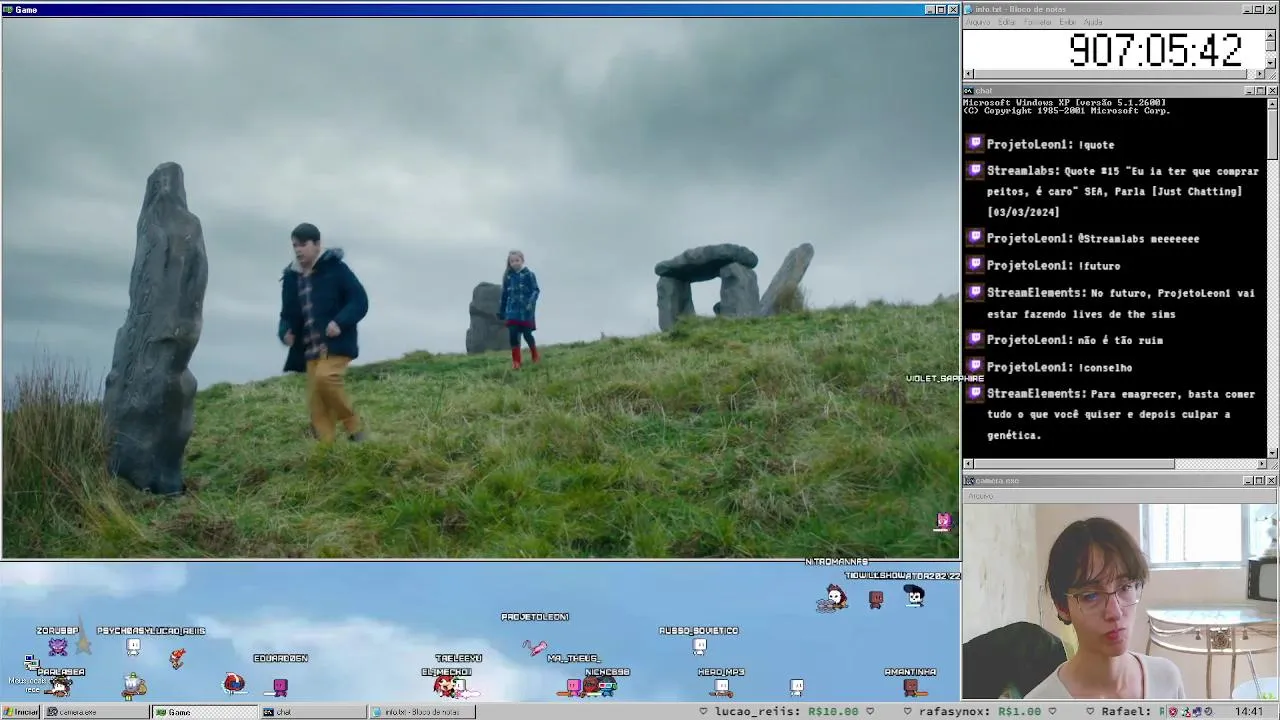Activate the chat taskbar button
This screenshot has width=1280, height=720.
coord(313,712)
